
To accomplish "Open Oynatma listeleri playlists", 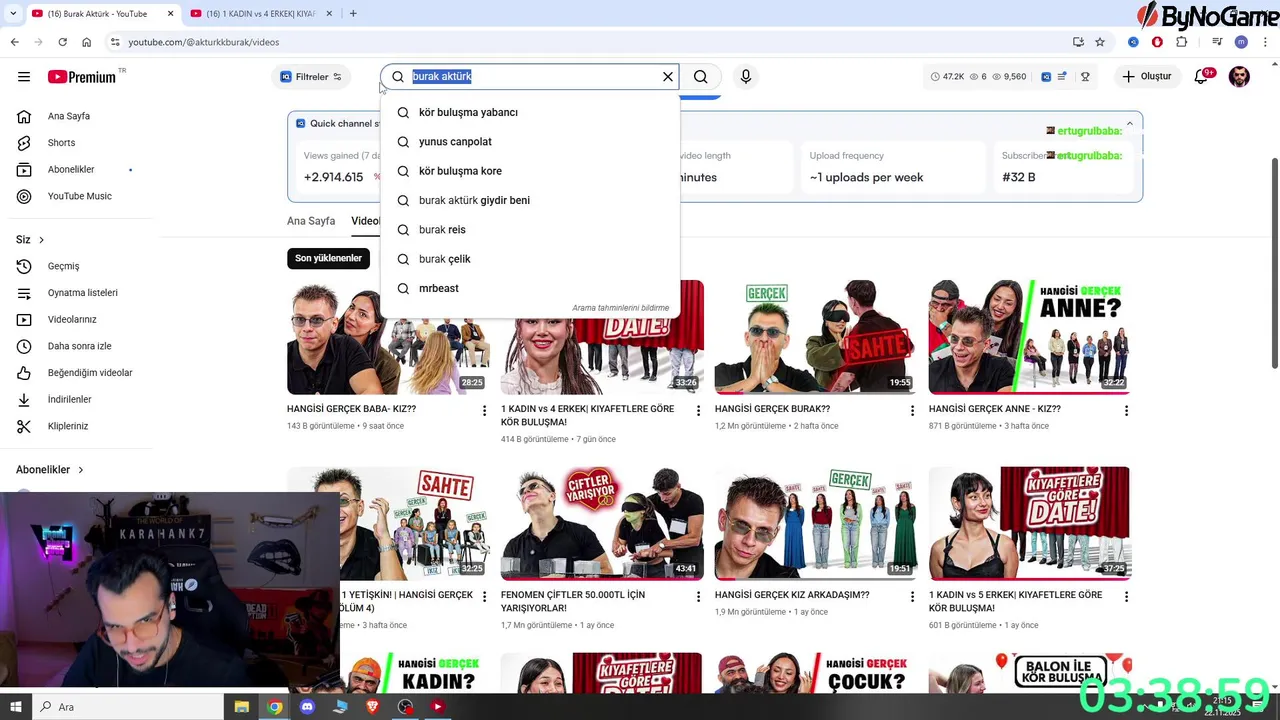I will [x=80, y=293].
